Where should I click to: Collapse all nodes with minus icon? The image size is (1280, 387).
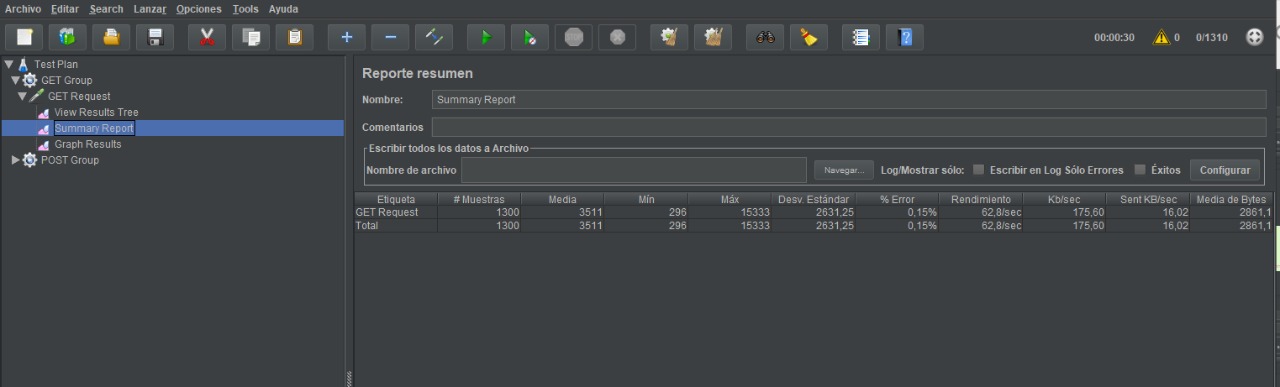point(390,37)
